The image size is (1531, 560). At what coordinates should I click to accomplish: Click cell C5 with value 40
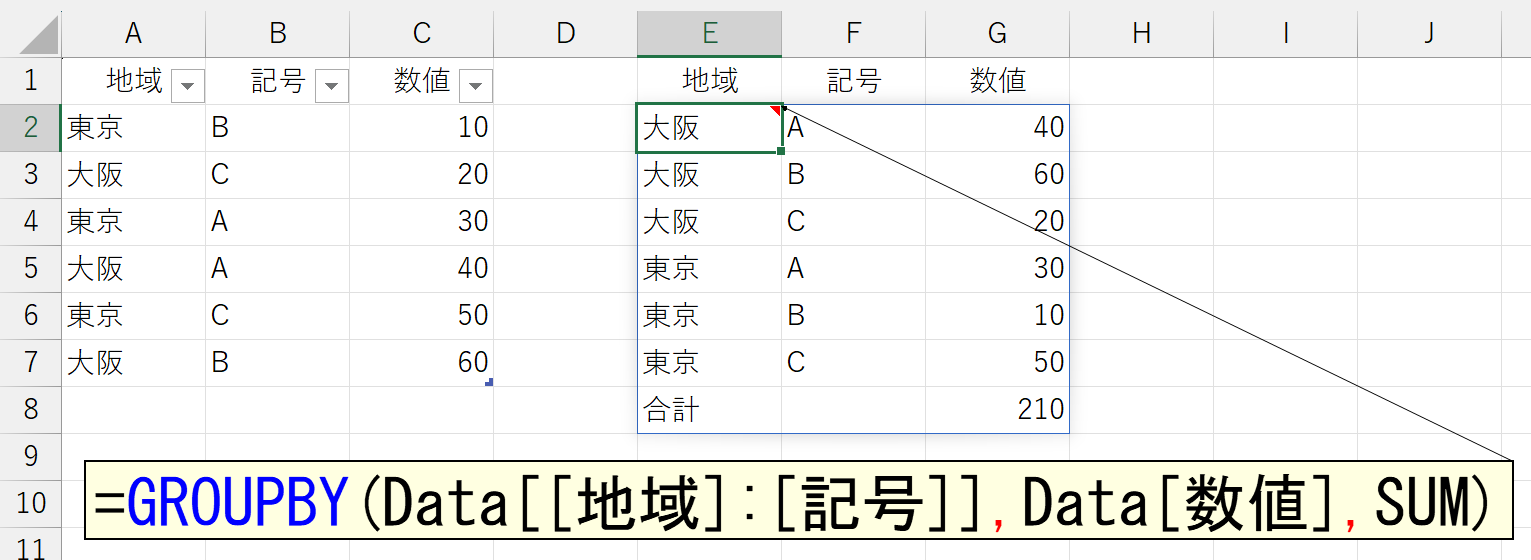point(422,269)
